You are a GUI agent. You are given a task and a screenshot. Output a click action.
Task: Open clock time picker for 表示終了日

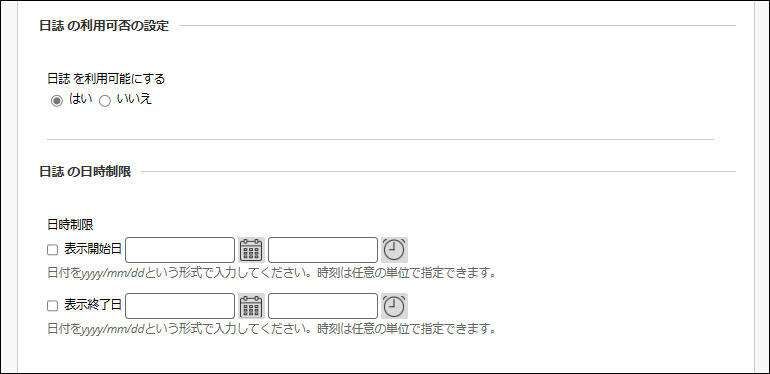[394, 306]
